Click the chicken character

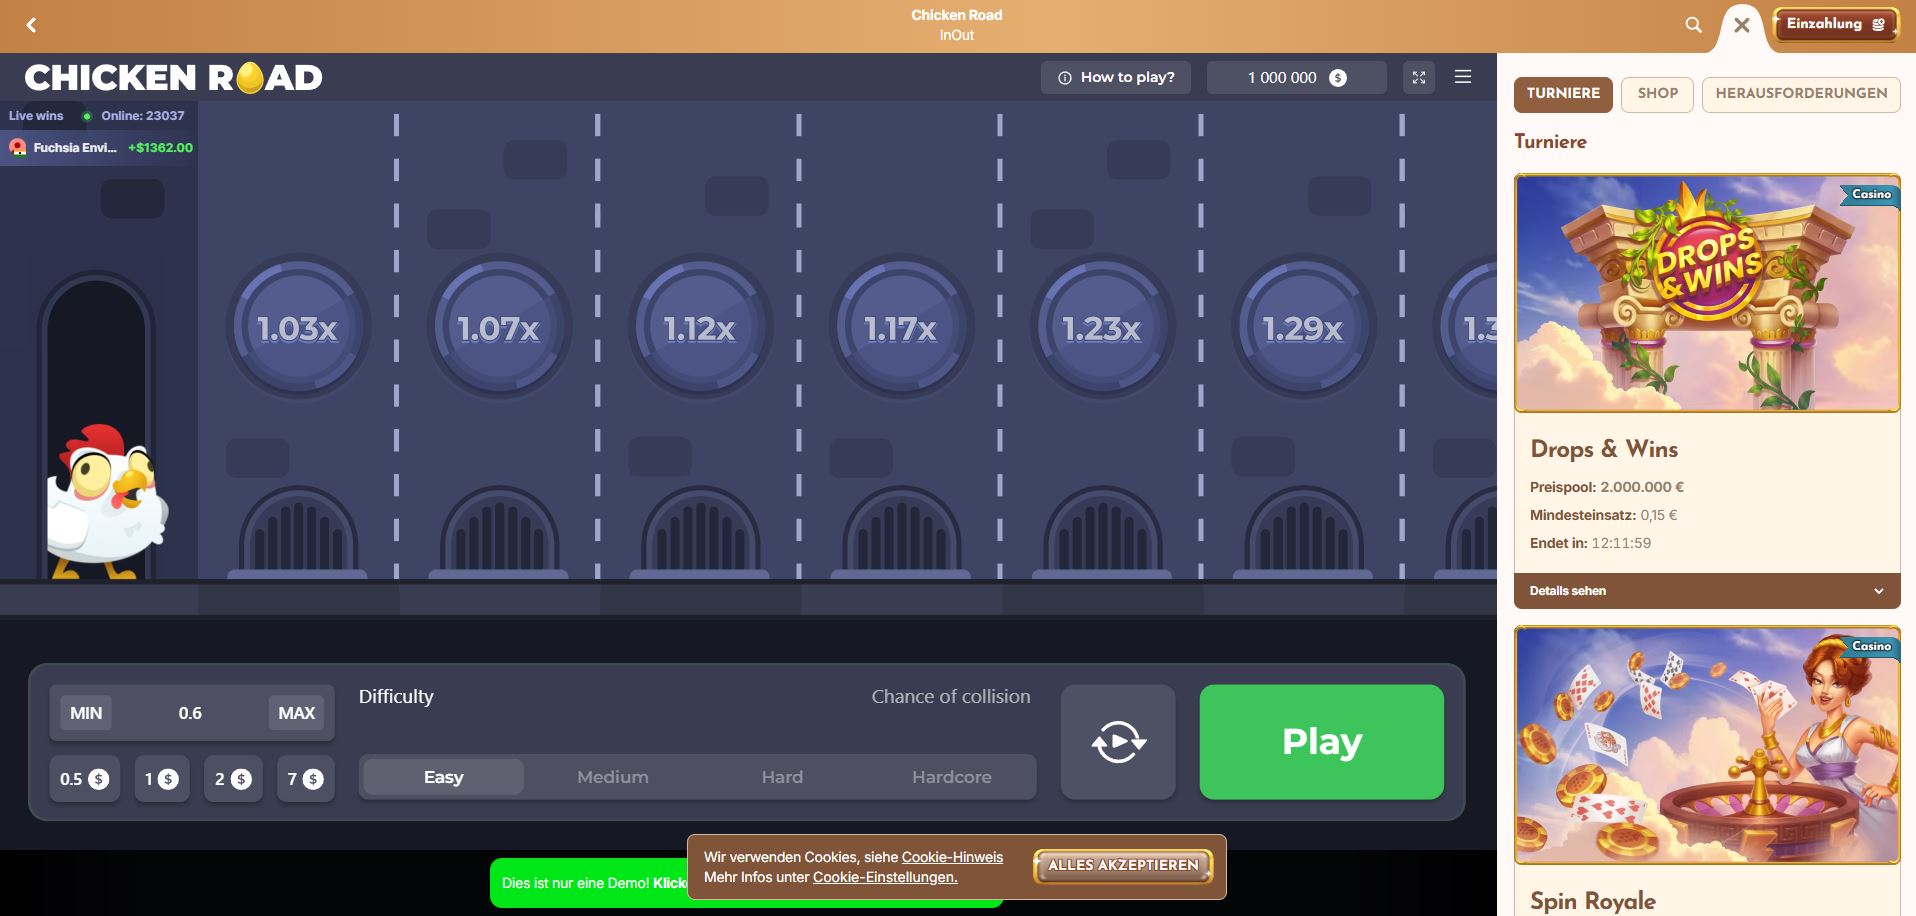(x=106, y=502)
